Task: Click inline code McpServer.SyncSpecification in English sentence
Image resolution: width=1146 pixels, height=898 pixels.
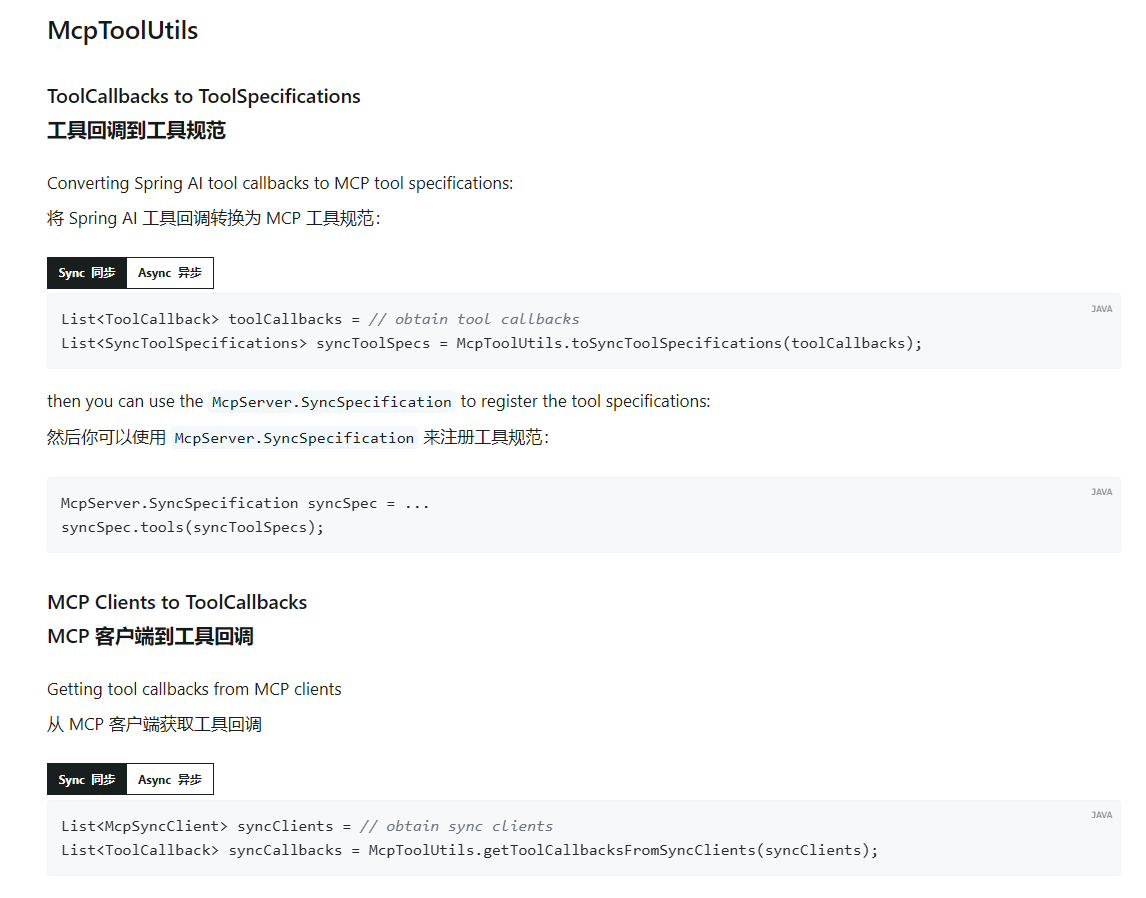Action: click(331, 402)
